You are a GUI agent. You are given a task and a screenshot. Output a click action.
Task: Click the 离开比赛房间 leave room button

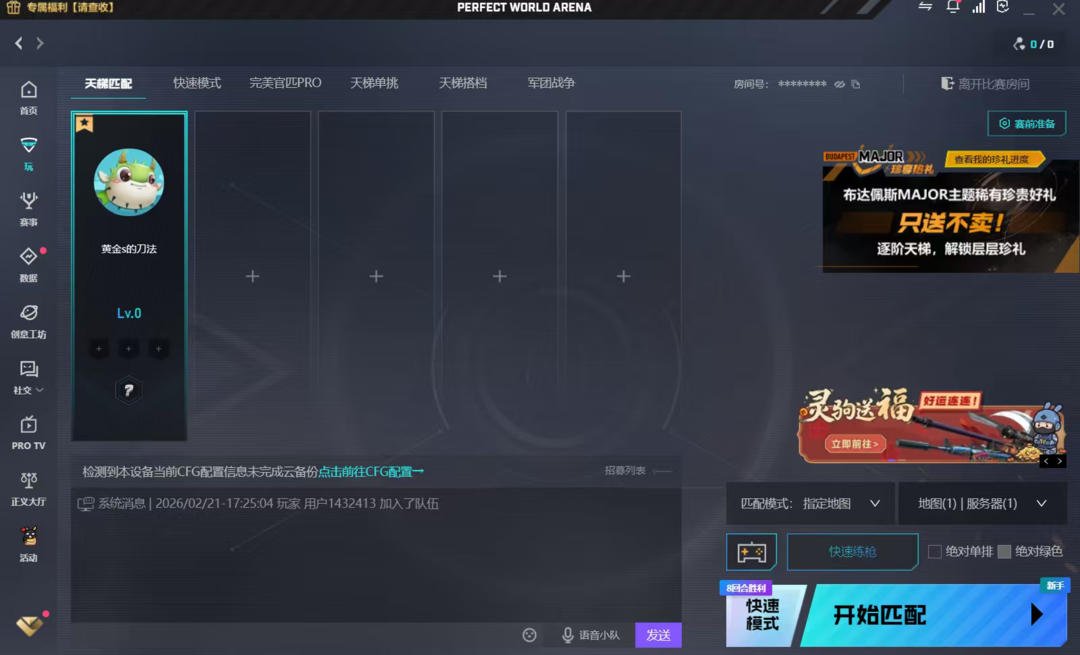coord(985,84)
